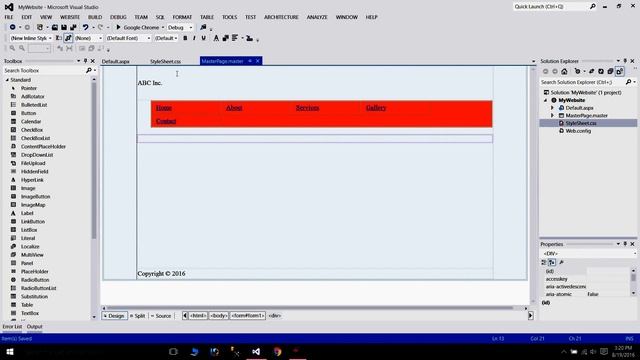The height and width of the screenshot is (360, 640).
Task: Toggle Italic formatting
Action: 194,38
